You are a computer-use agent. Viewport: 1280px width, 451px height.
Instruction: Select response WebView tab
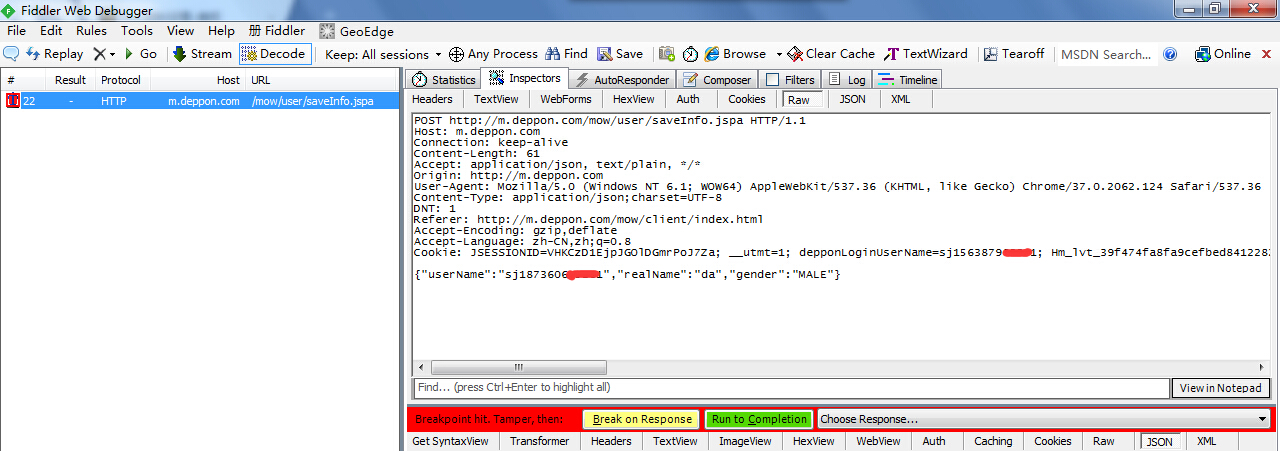coord(878,441)
